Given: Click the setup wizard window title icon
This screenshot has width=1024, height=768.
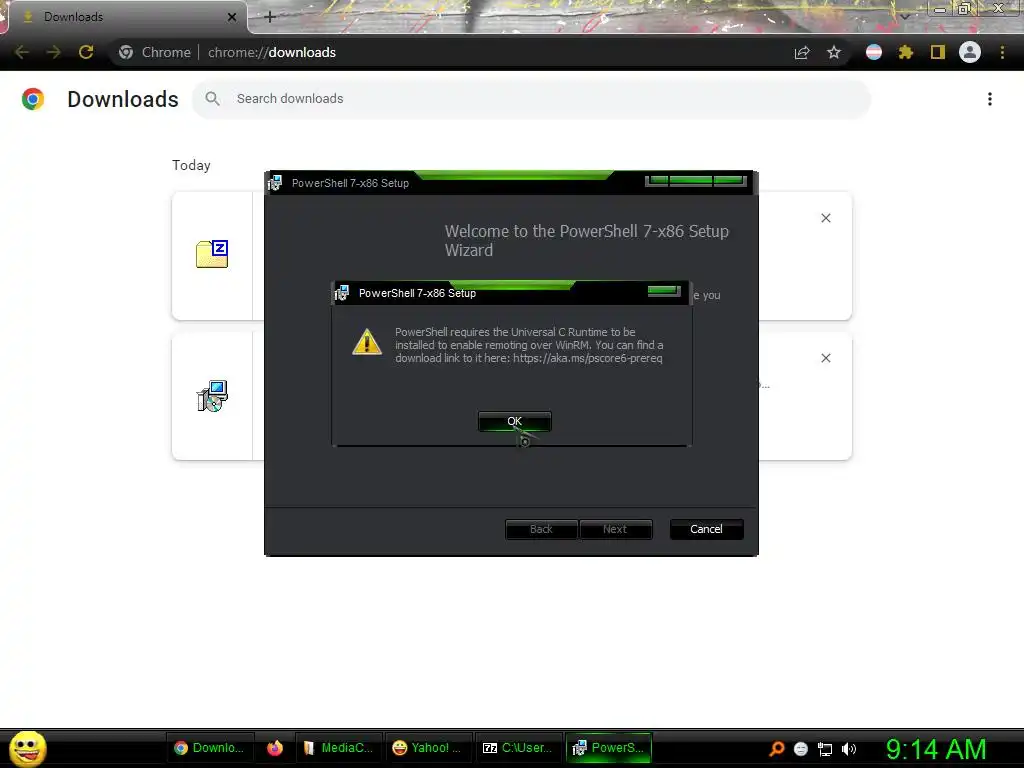Looking at the screenshot, I should (275, 183).
